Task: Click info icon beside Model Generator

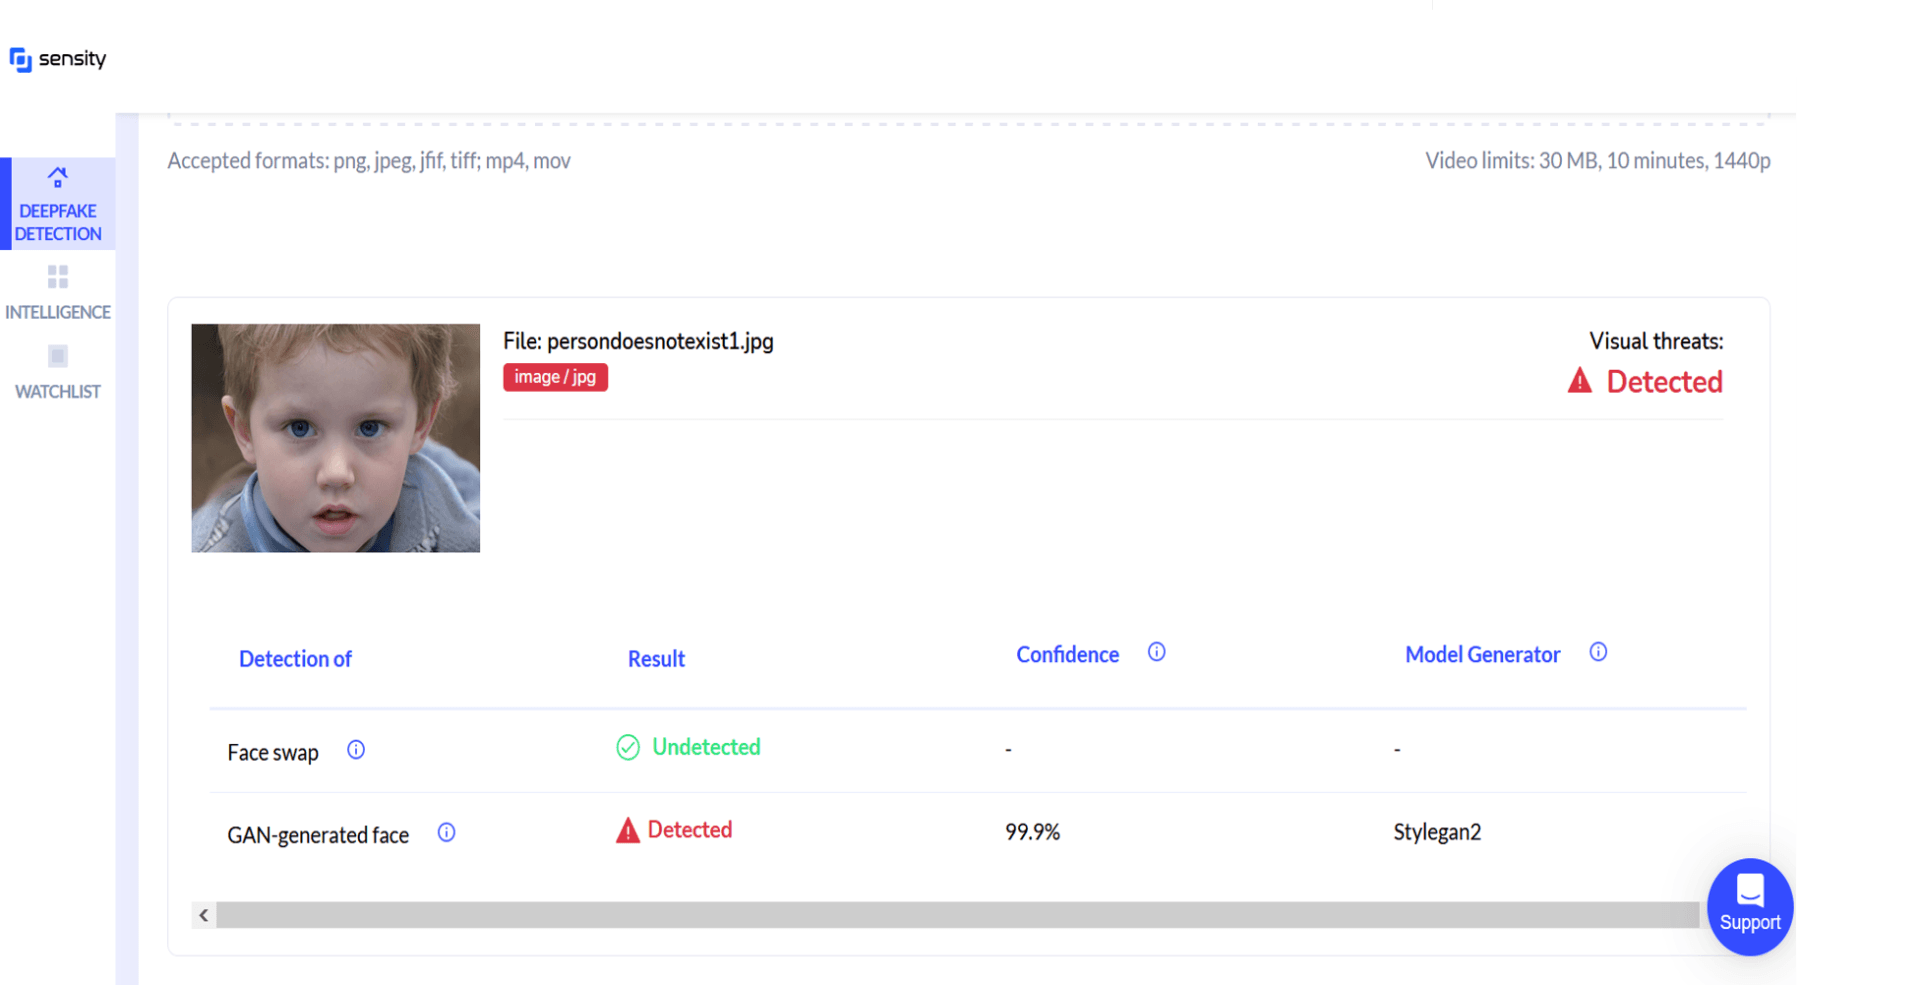Action: click(x=1598, y=652)
